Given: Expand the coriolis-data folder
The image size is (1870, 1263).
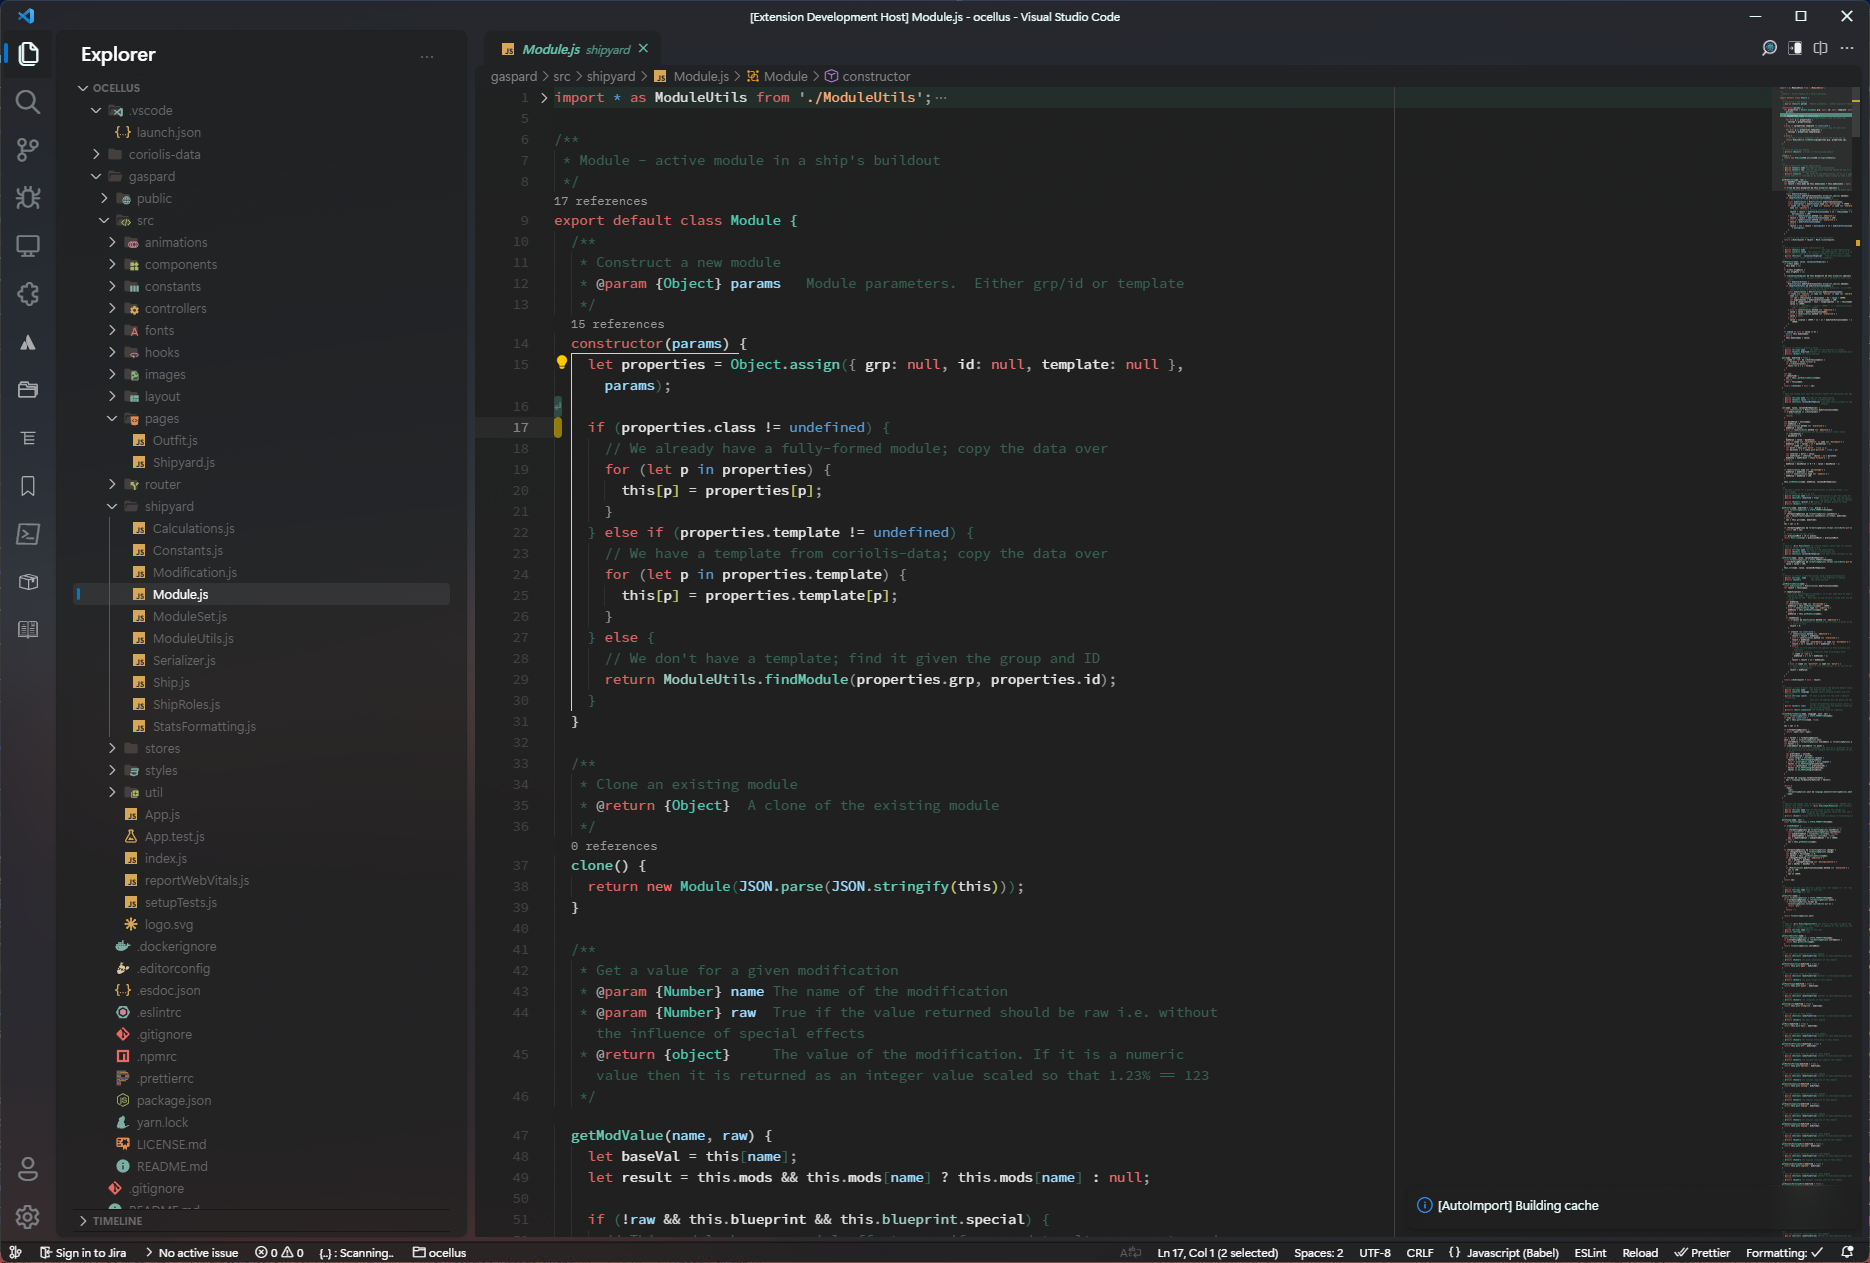Looking at the screenshot, I should click(96, 154).
